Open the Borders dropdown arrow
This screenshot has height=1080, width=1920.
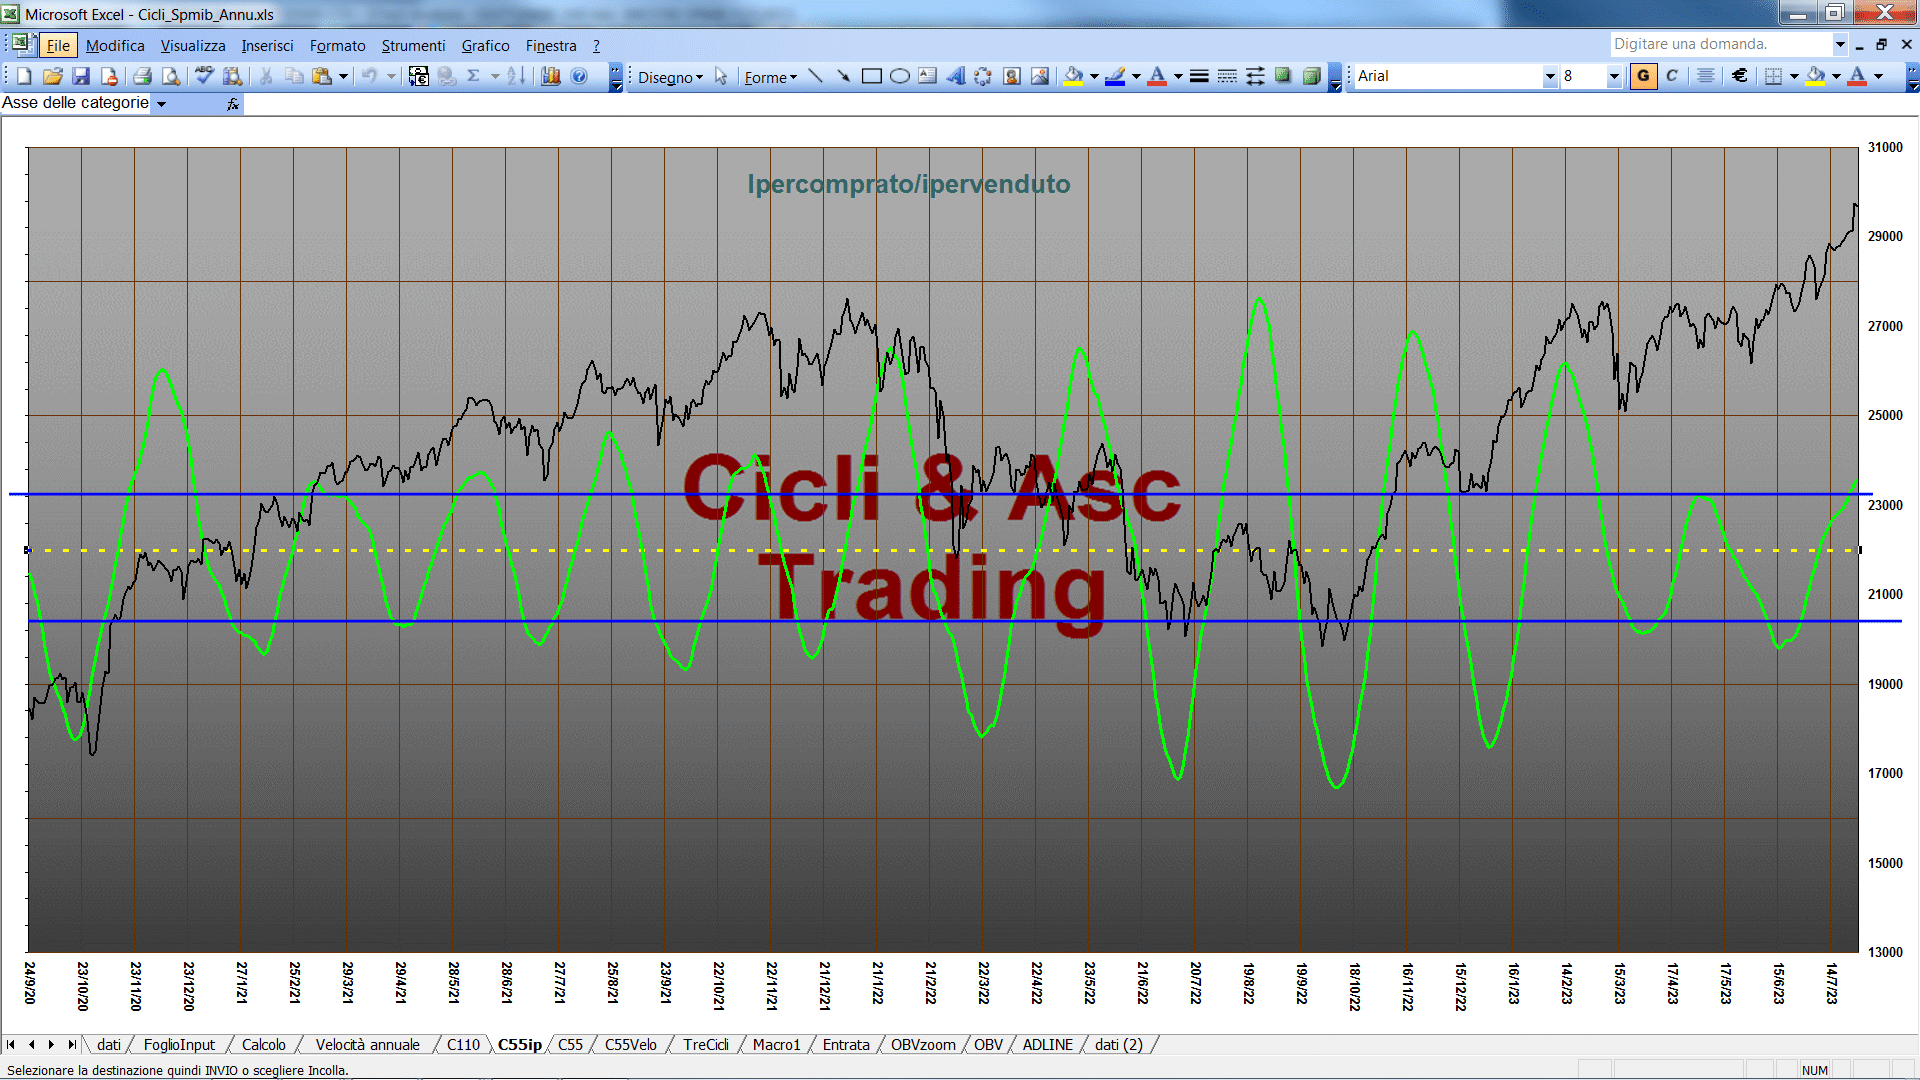pyautogui.click(x=1794, y=76)
